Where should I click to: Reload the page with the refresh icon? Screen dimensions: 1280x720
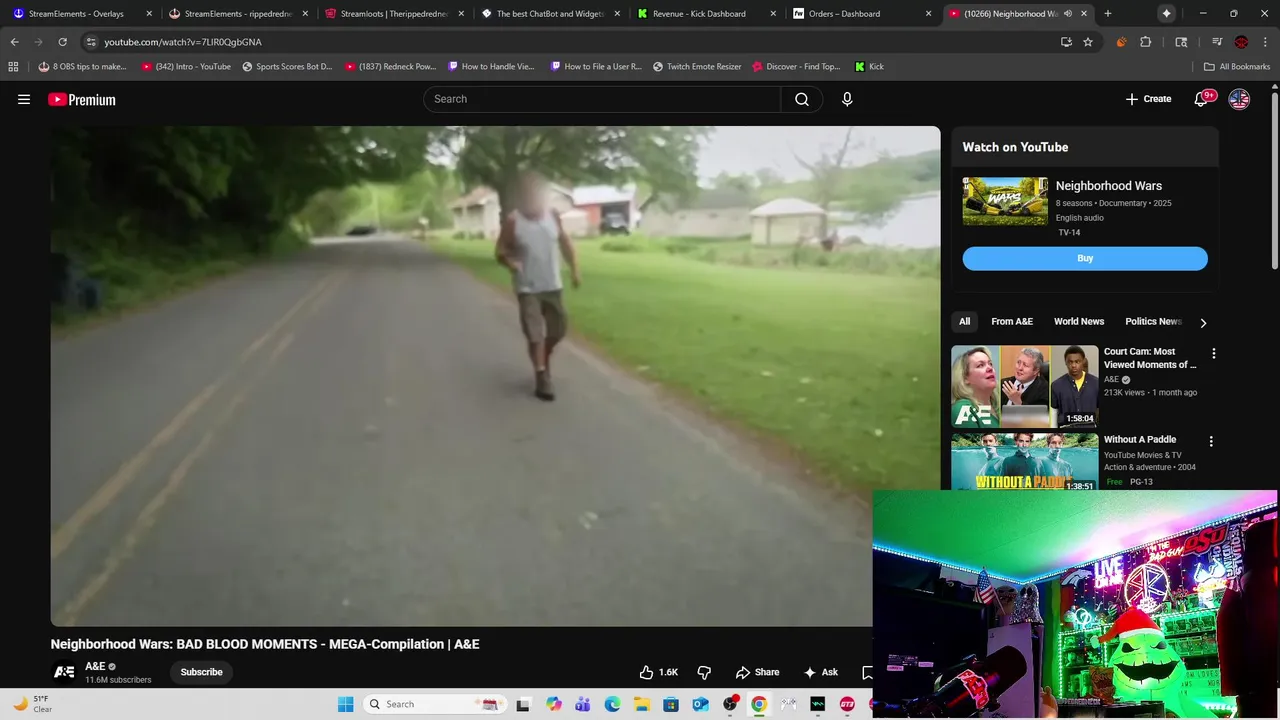coord(62,42)
